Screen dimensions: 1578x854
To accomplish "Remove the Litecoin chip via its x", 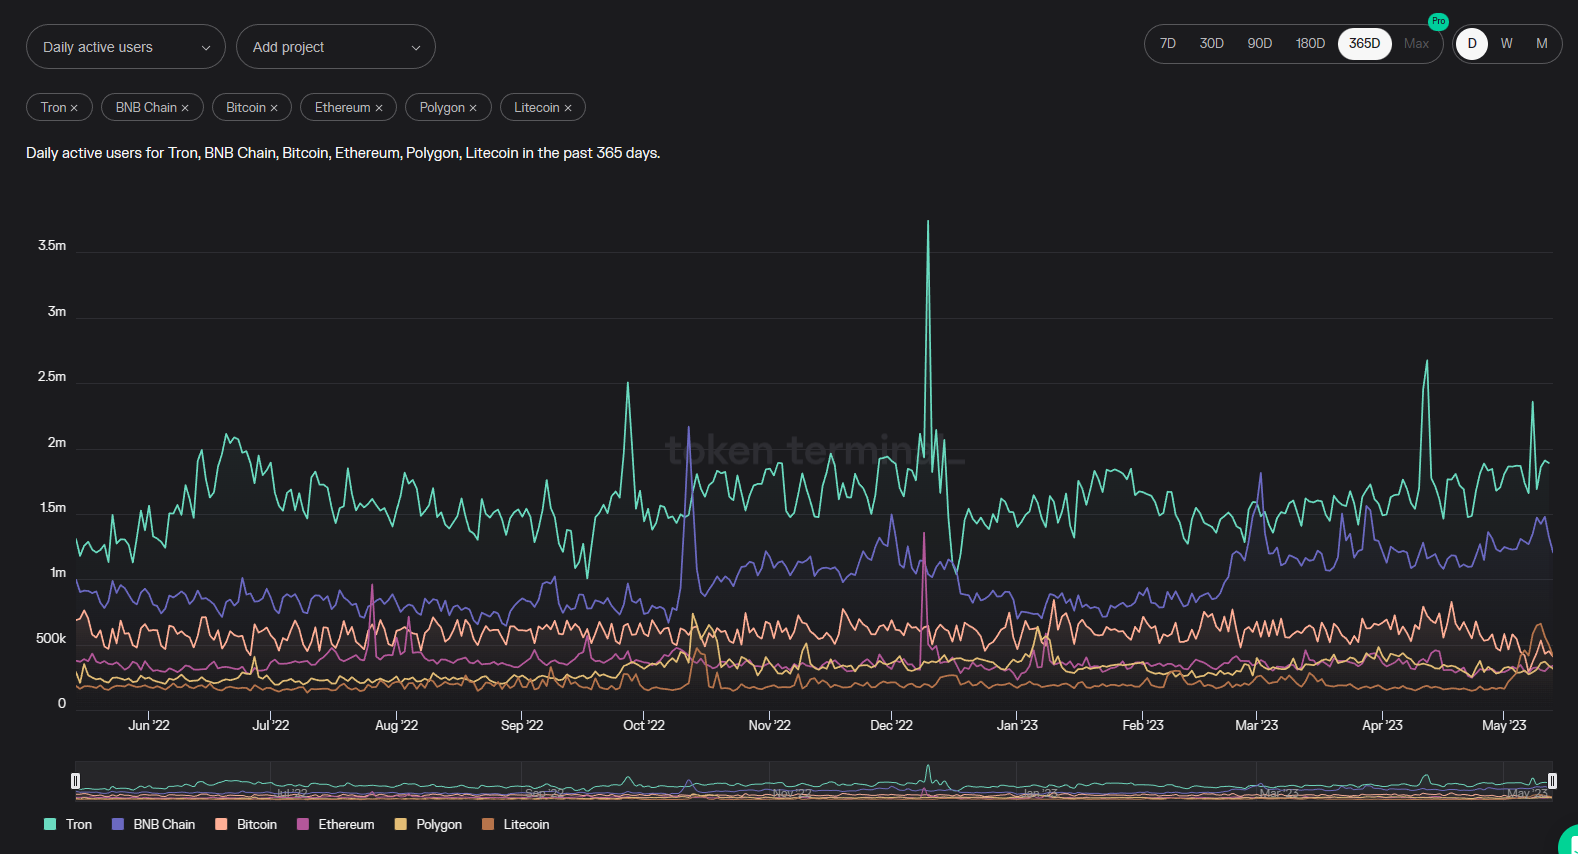I will 568,108.
